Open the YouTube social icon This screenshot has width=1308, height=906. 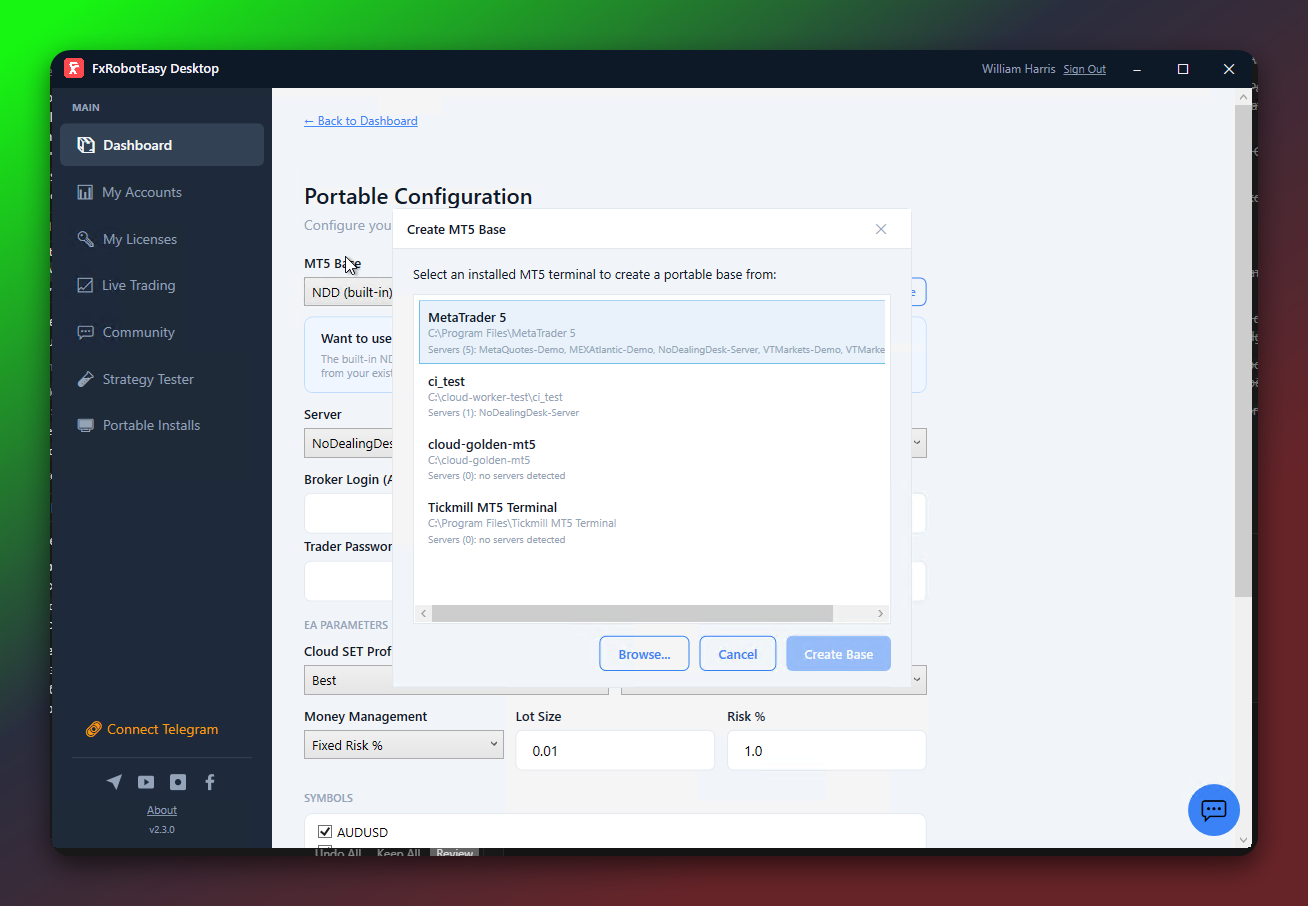click(x=146, y=782)
